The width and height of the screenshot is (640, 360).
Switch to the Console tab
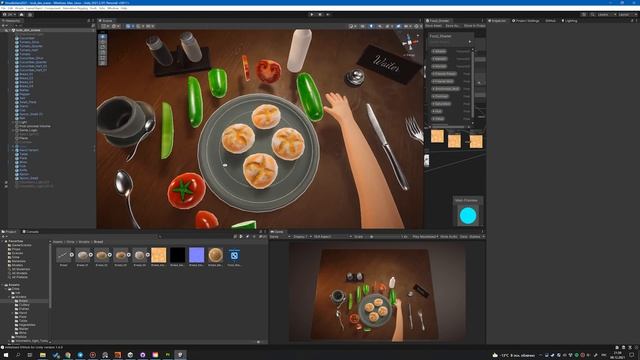(x=31, y=232)
